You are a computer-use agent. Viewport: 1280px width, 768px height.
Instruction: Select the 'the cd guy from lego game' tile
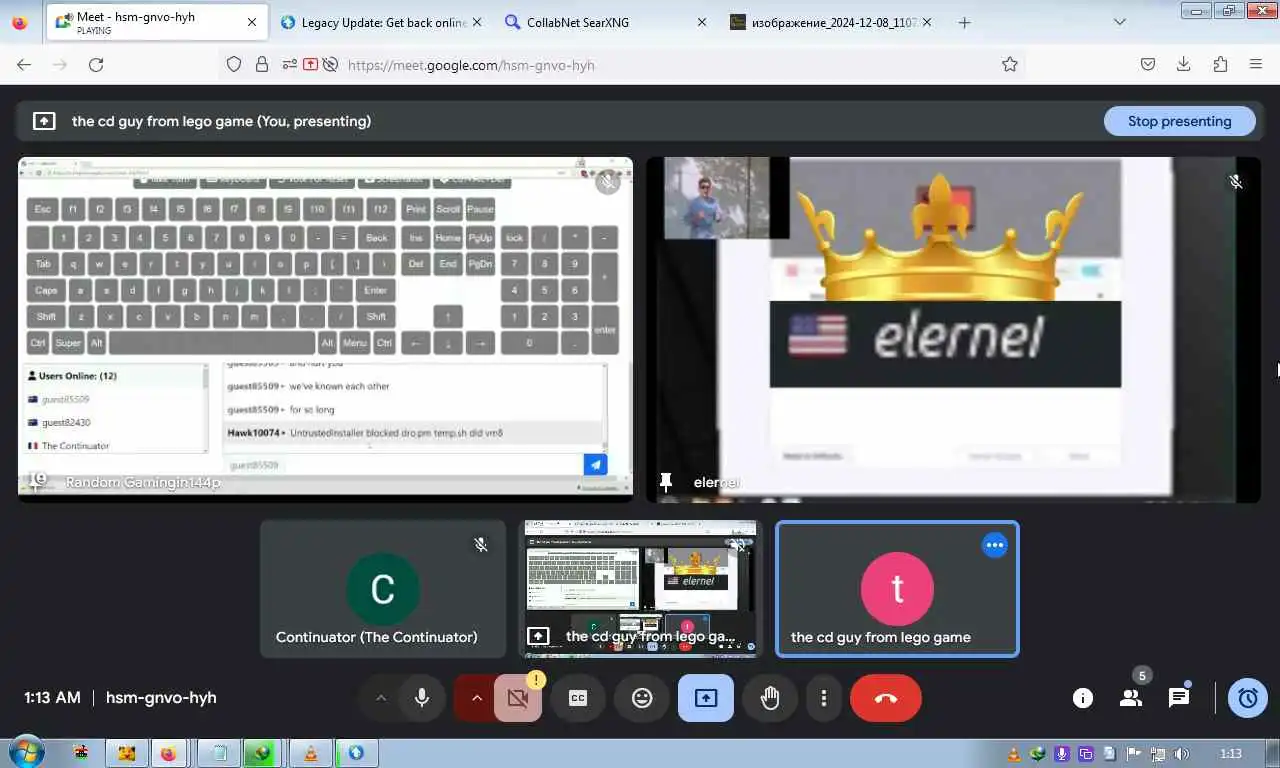(897, 588)
